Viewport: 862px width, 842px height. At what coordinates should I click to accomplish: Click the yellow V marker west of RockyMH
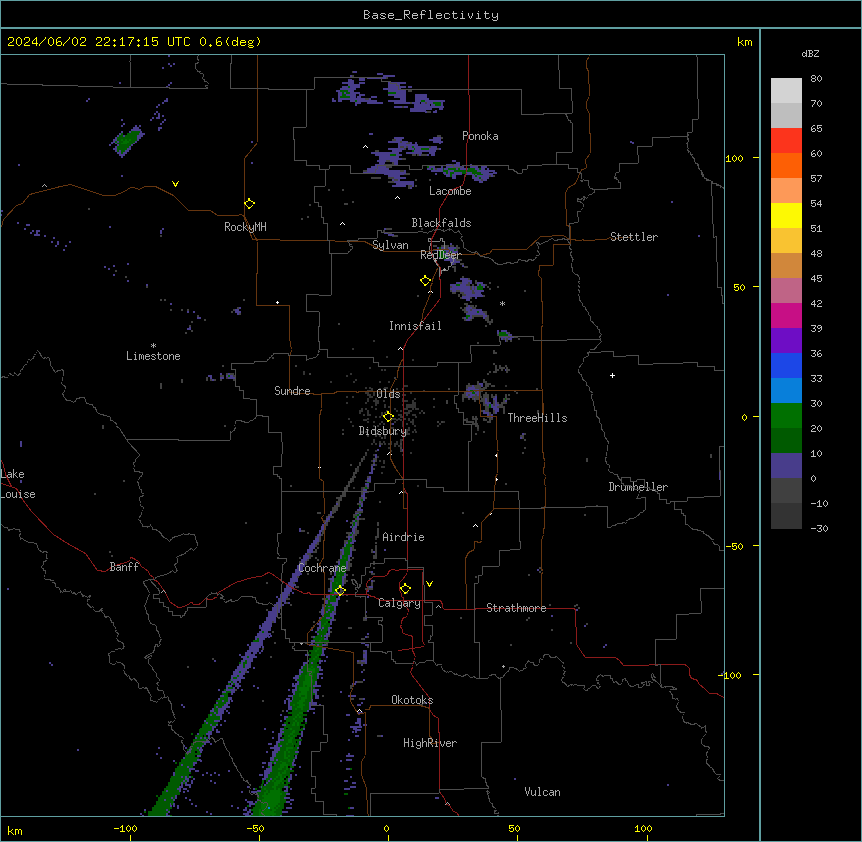click(175, 184)
